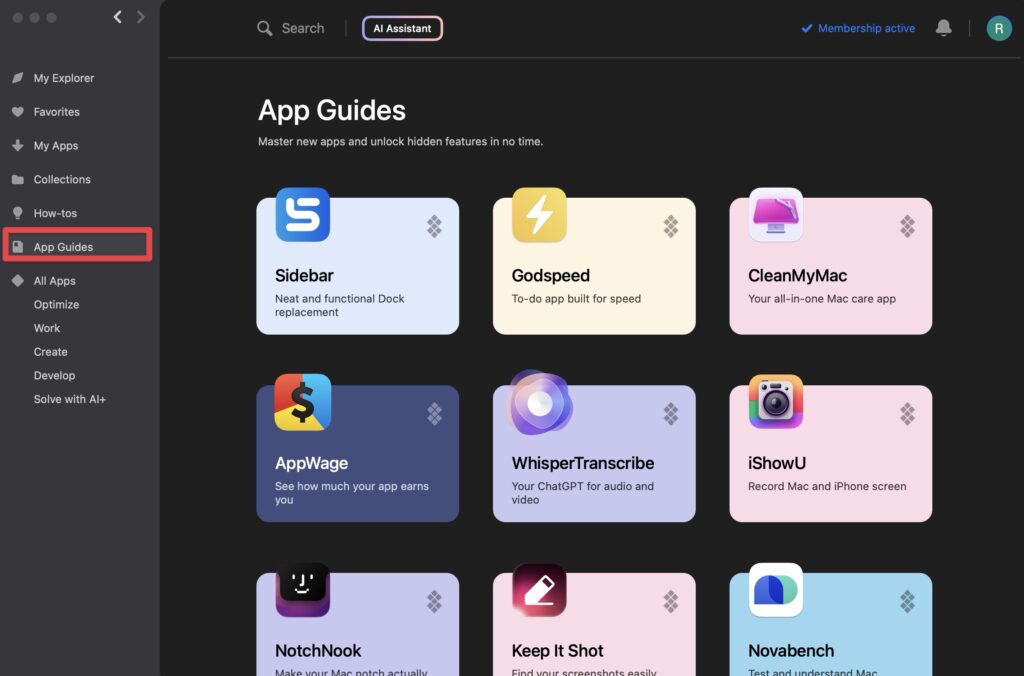This screenshot has width=1024, height=676.
Task: Click the Setapp diamond icon on AppWage card
Action: click(434, 414)
